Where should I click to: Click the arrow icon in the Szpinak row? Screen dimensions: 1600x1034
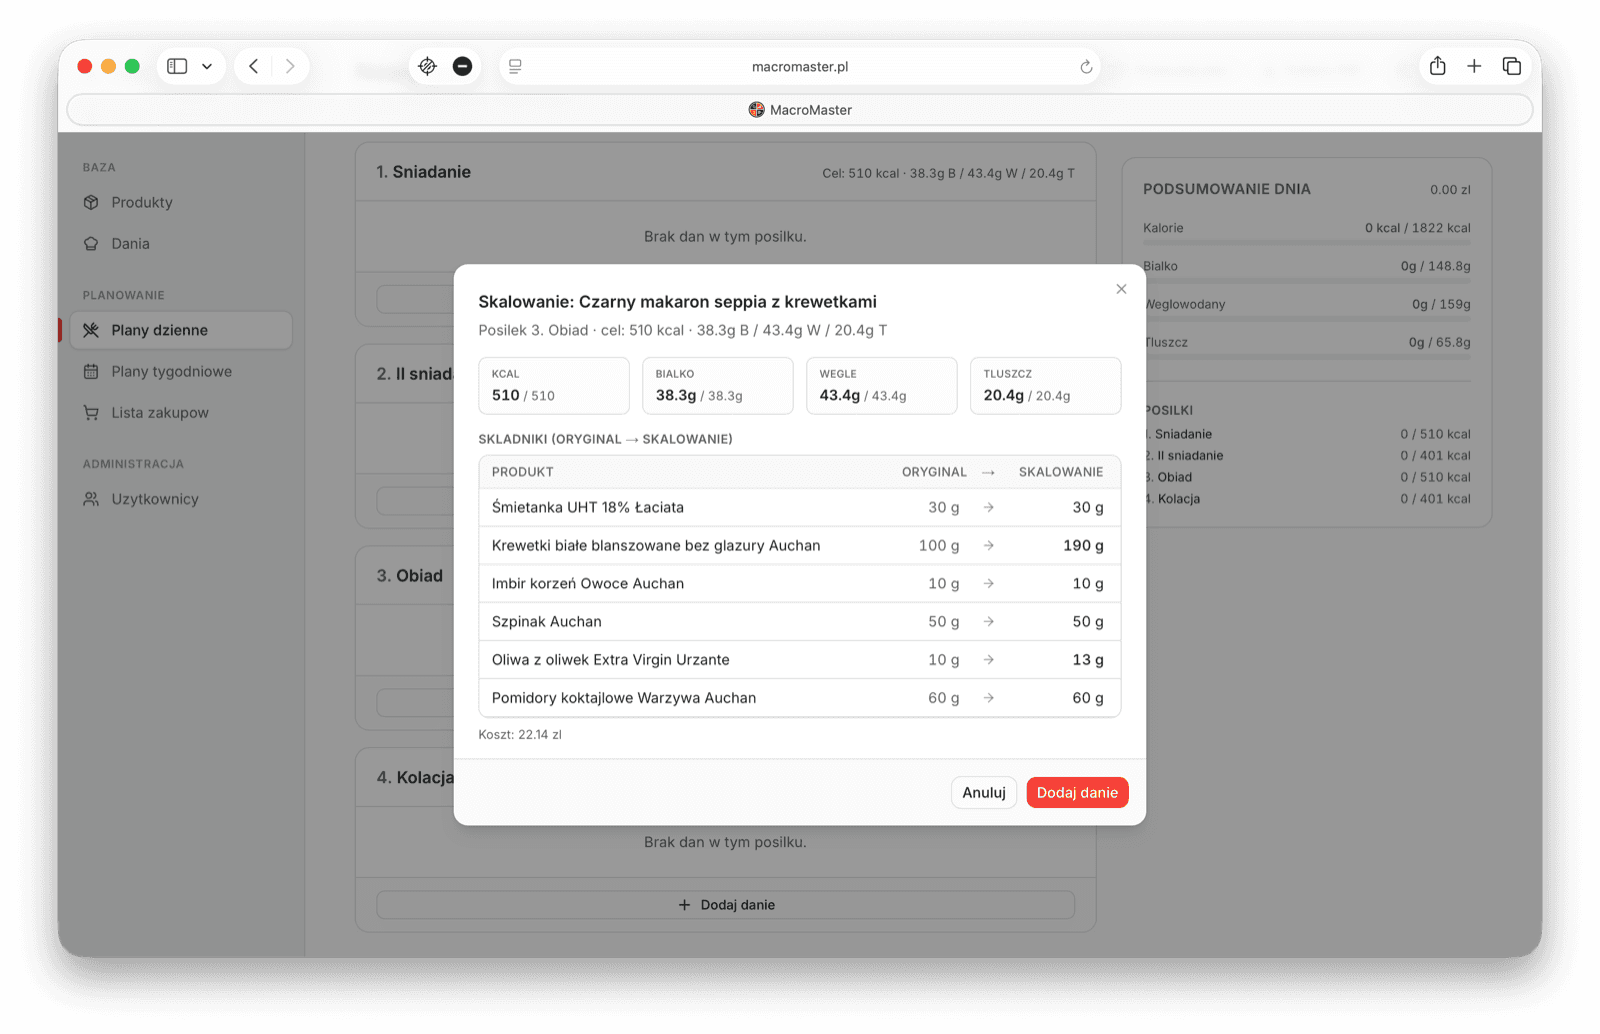(x=989, y=621)
